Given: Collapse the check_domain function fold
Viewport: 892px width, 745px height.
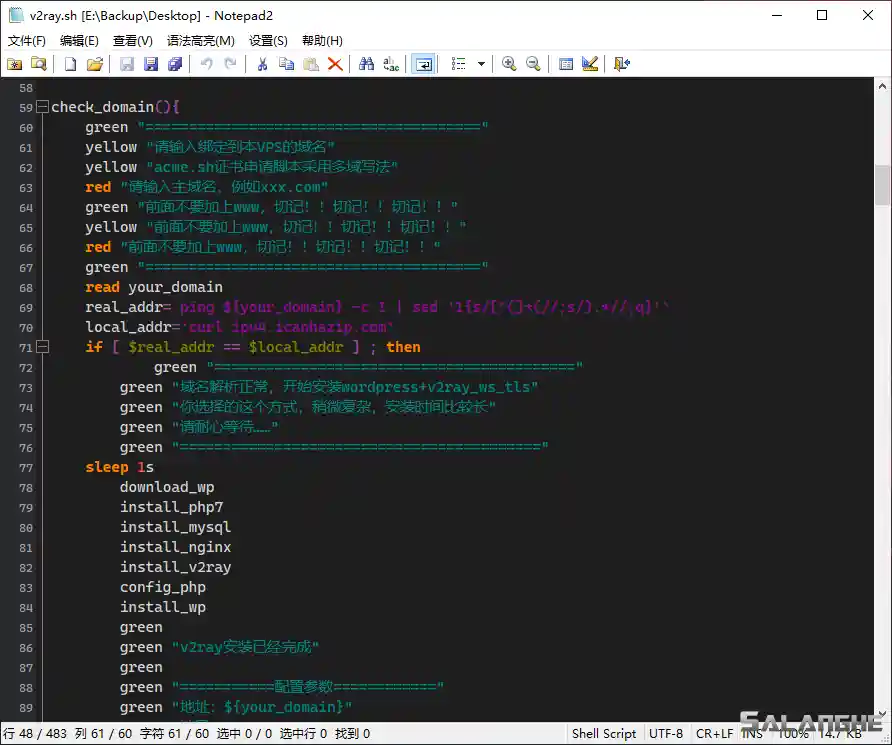Looking at the screenshot, I should click(x=41, y=105).
